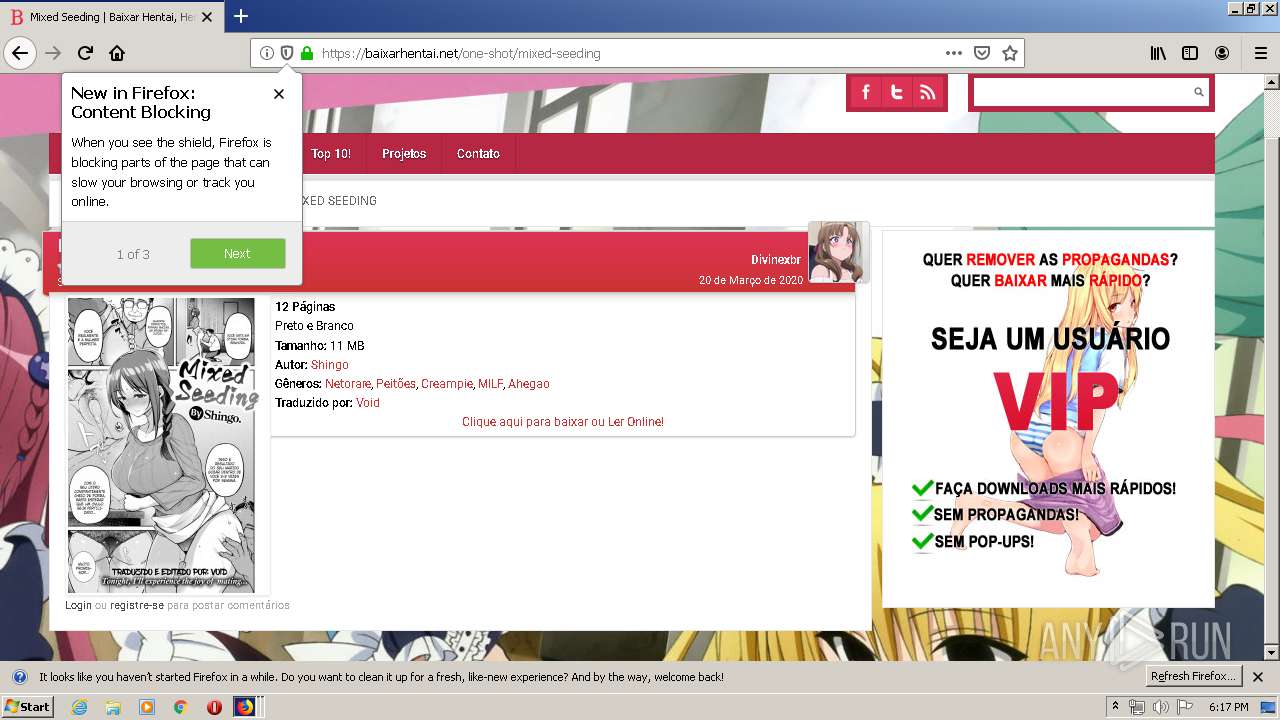Click the Divinexbr avatar picture

click(838, 252)
